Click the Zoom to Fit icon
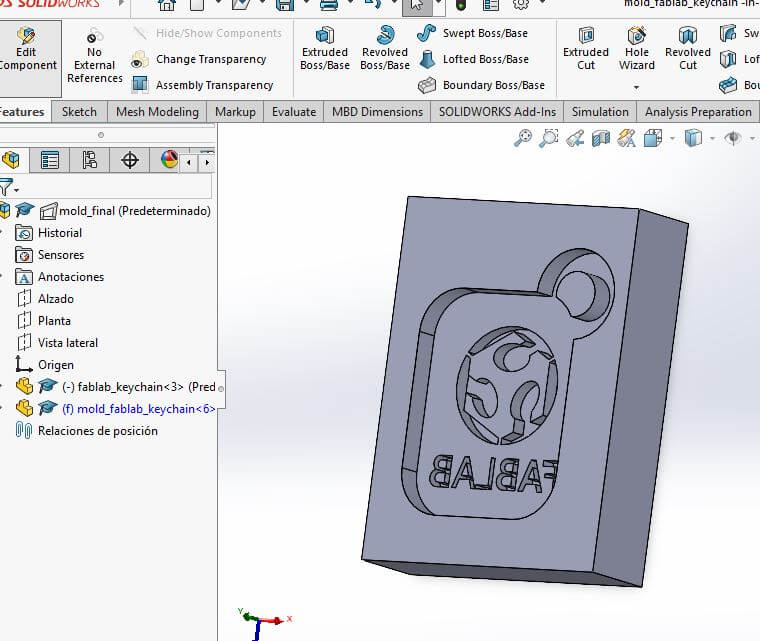The height and width of the screenshot is (641, 760). (522, 138)
